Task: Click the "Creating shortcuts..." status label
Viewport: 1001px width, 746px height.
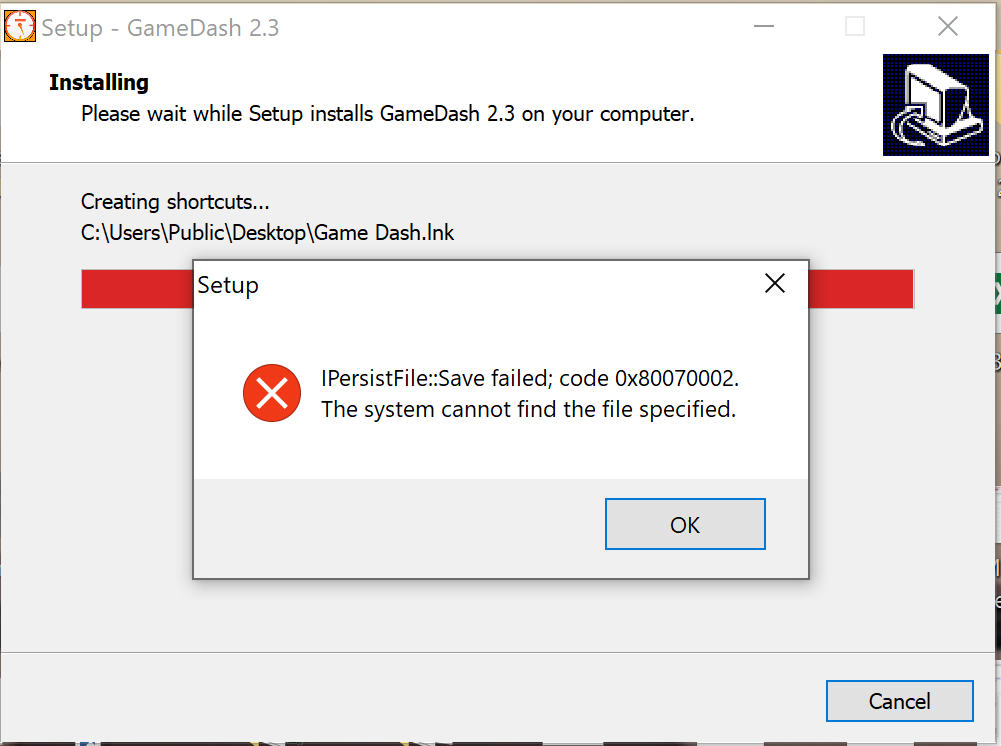Action: (175, 202)
